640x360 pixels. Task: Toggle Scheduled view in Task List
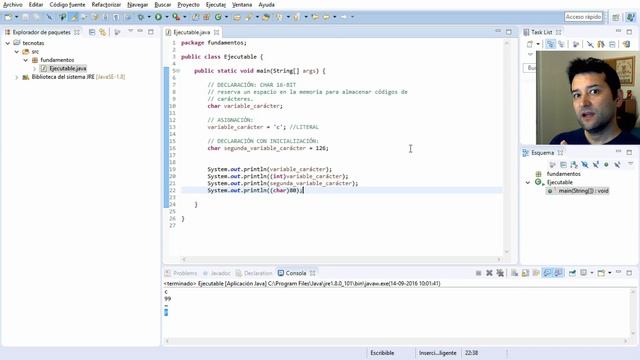(561, 44)
